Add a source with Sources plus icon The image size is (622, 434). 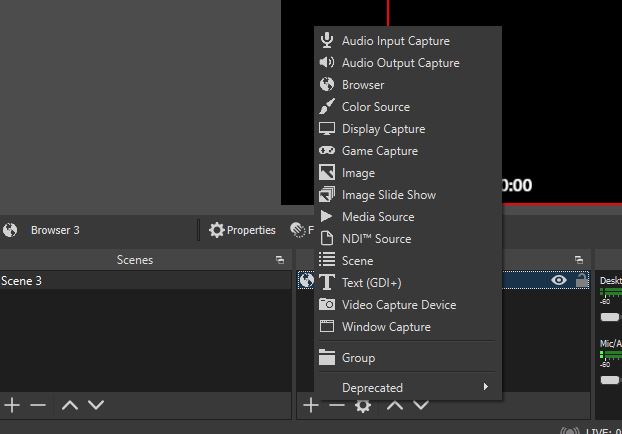click(x=311, y=405)
